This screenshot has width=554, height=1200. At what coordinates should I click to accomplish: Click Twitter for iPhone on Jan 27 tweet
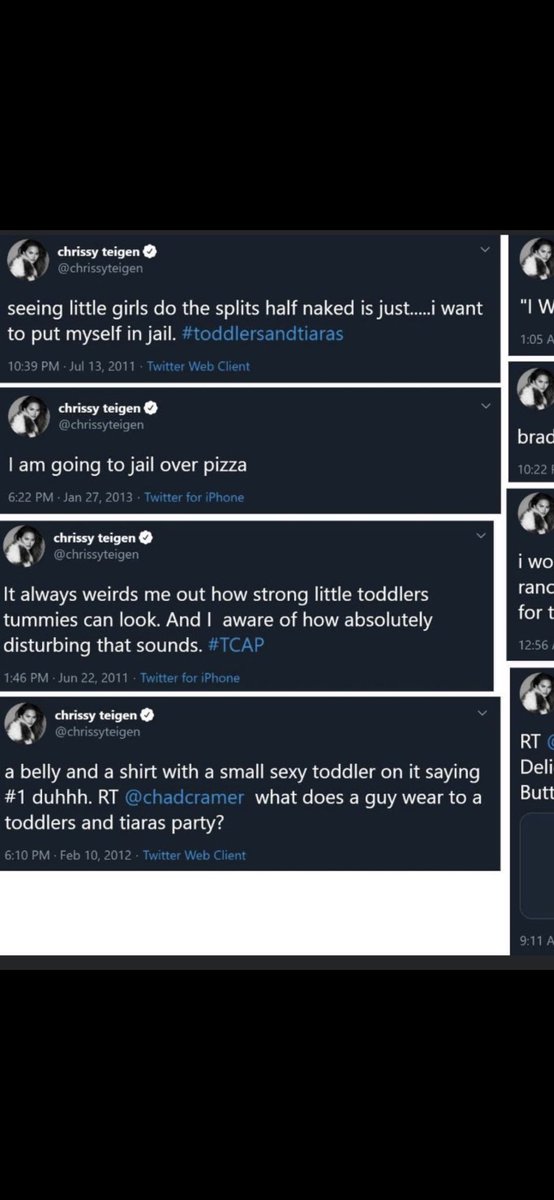click(x=194, y=497)
